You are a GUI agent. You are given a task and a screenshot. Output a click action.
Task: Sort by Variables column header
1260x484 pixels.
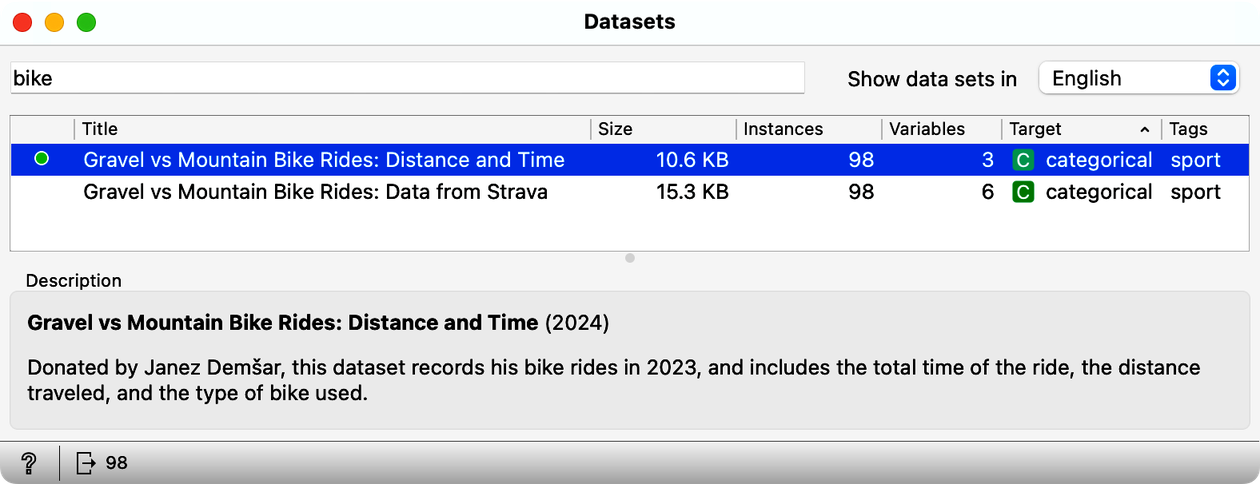(942, 129)
